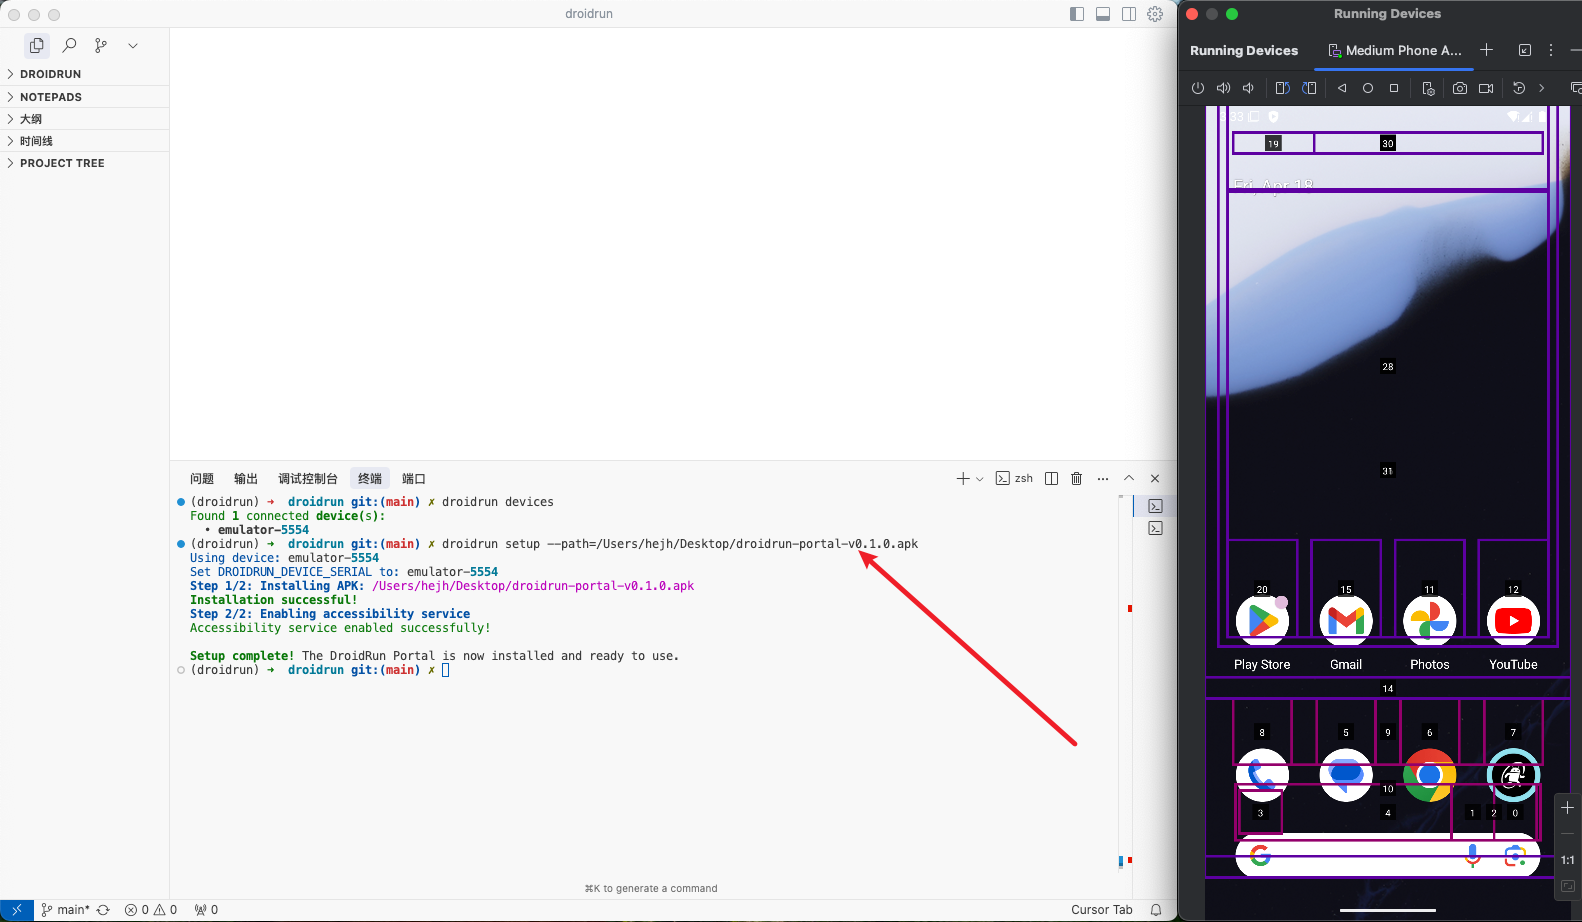Toggle the secondary sidebar layout button

pos(1129,14)
